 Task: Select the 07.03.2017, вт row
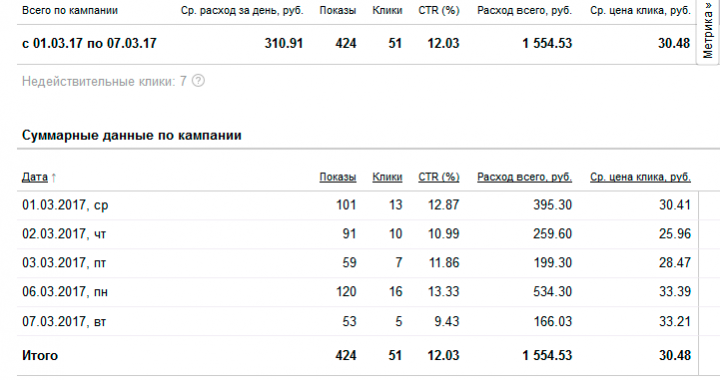[358, 321]
